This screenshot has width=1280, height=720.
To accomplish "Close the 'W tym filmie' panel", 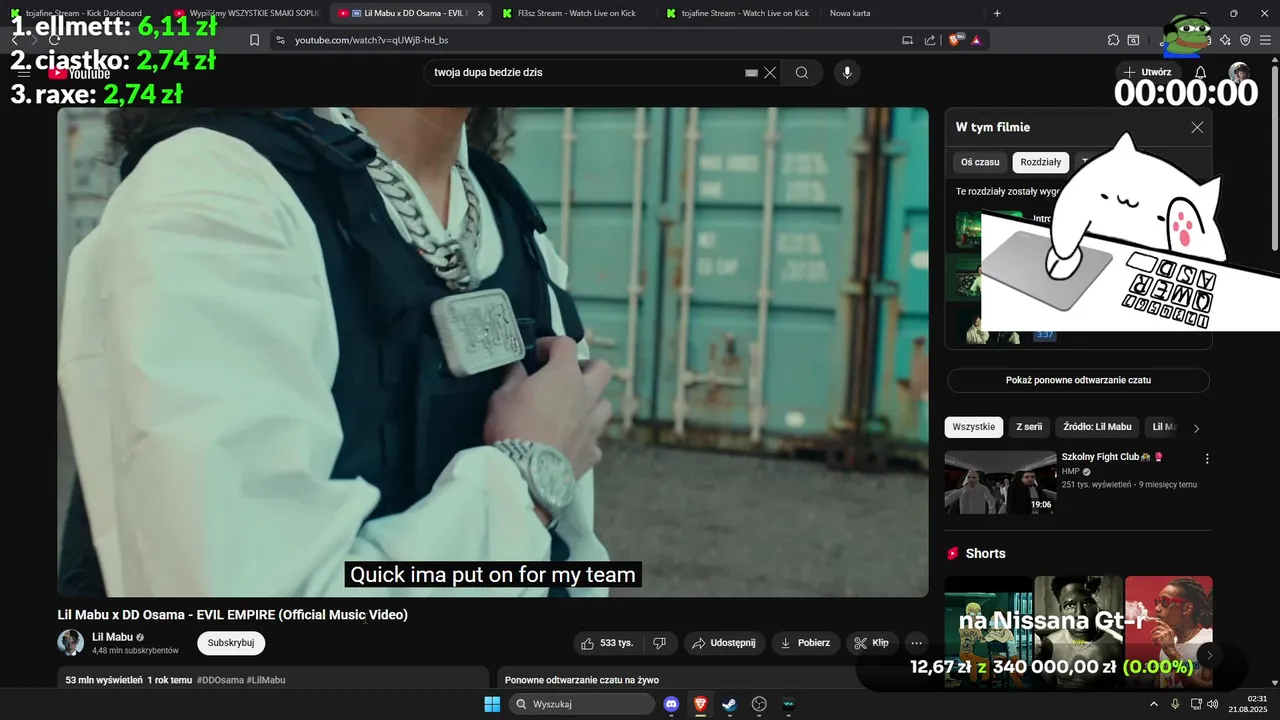I will pyautogui.click(x=1197, y=127).
